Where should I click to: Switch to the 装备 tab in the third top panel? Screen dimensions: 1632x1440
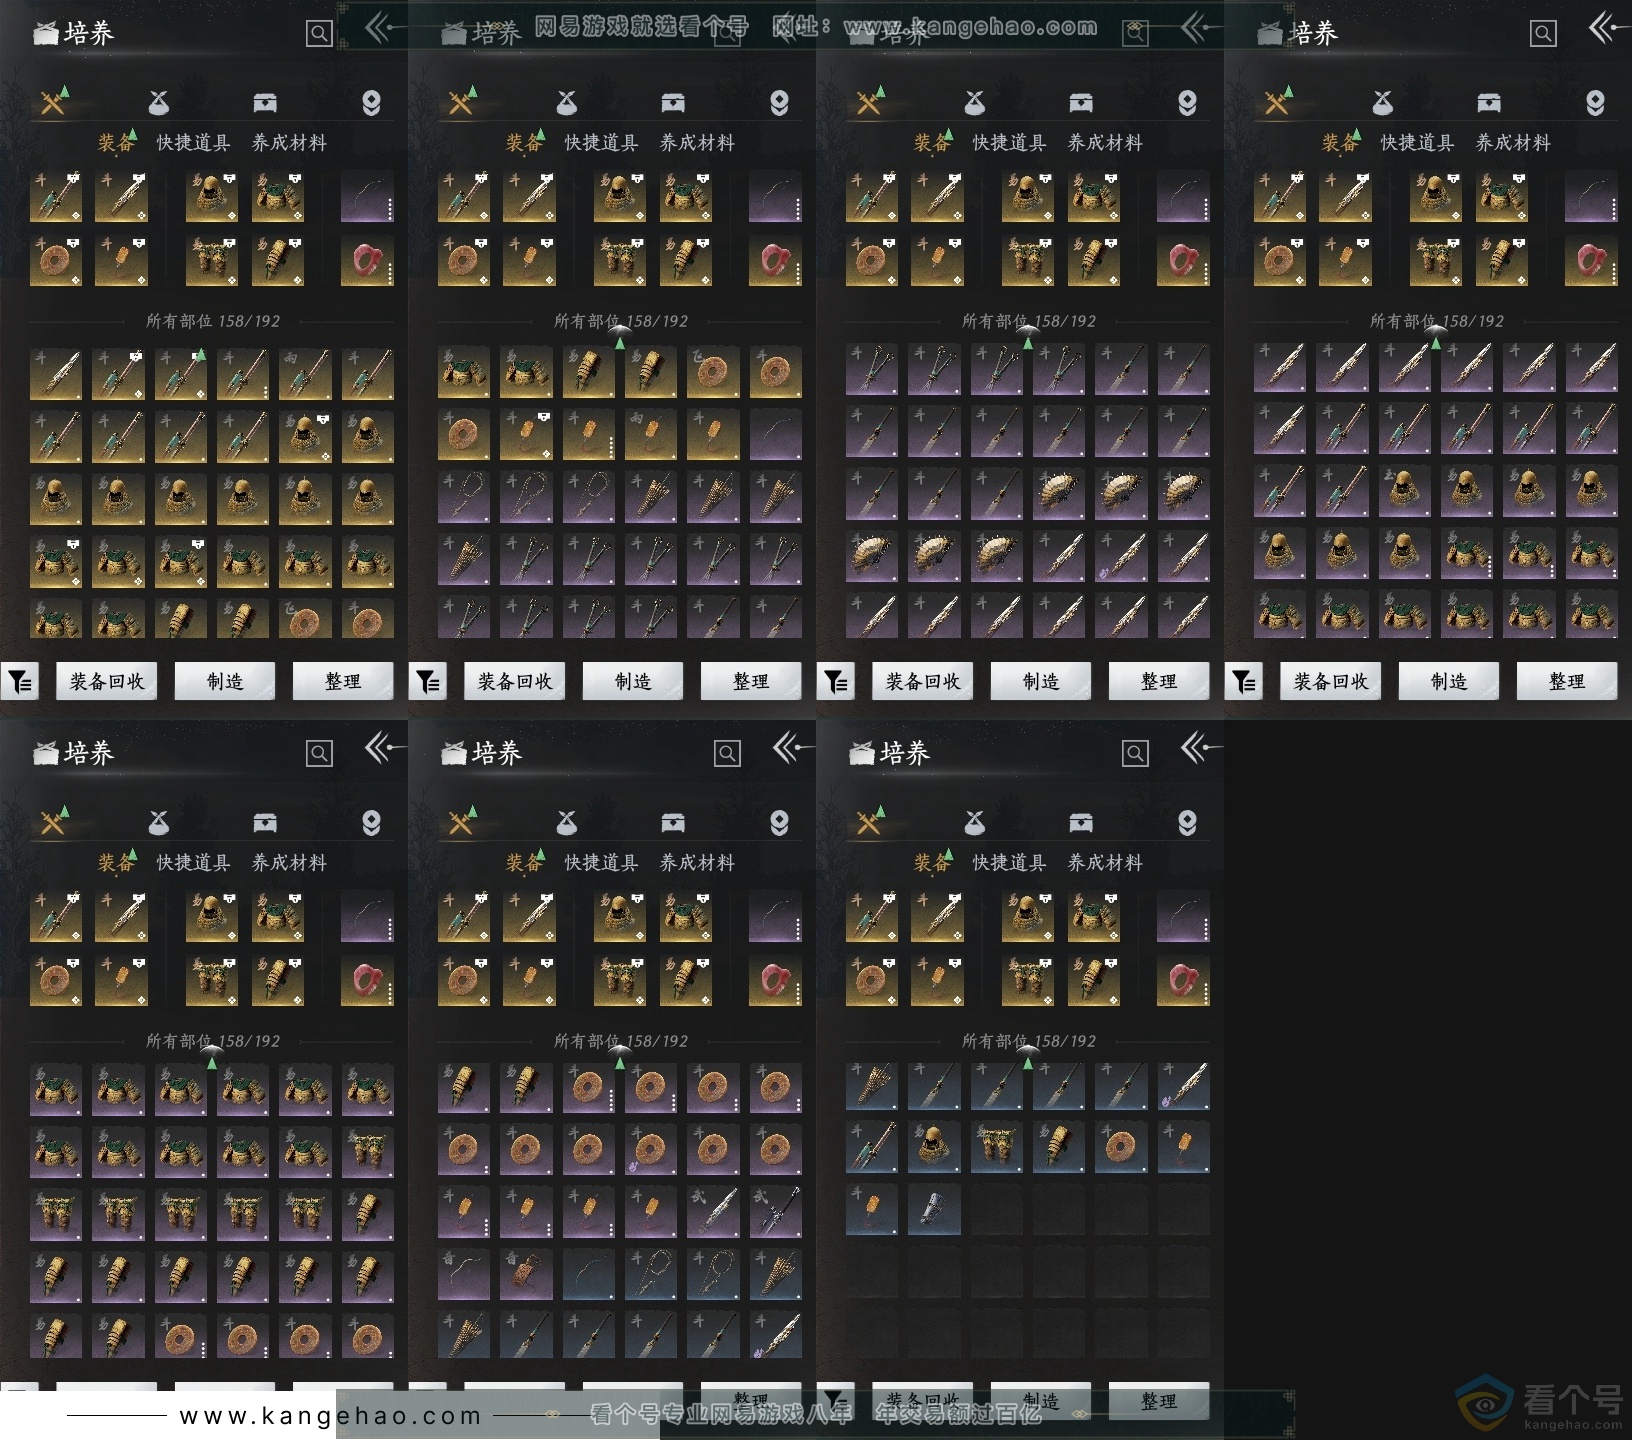(x=933, y=143)
